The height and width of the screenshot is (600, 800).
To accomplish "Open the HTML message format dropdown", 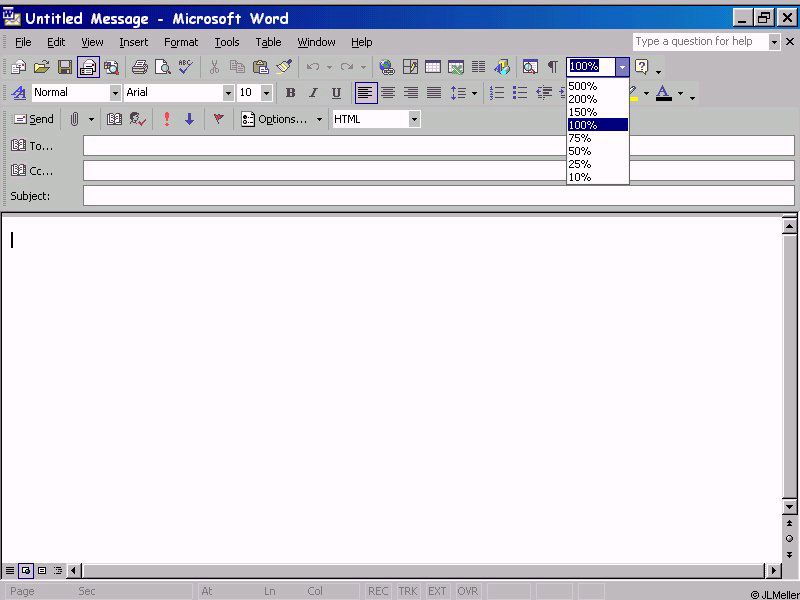I will (x=414, y=119).
